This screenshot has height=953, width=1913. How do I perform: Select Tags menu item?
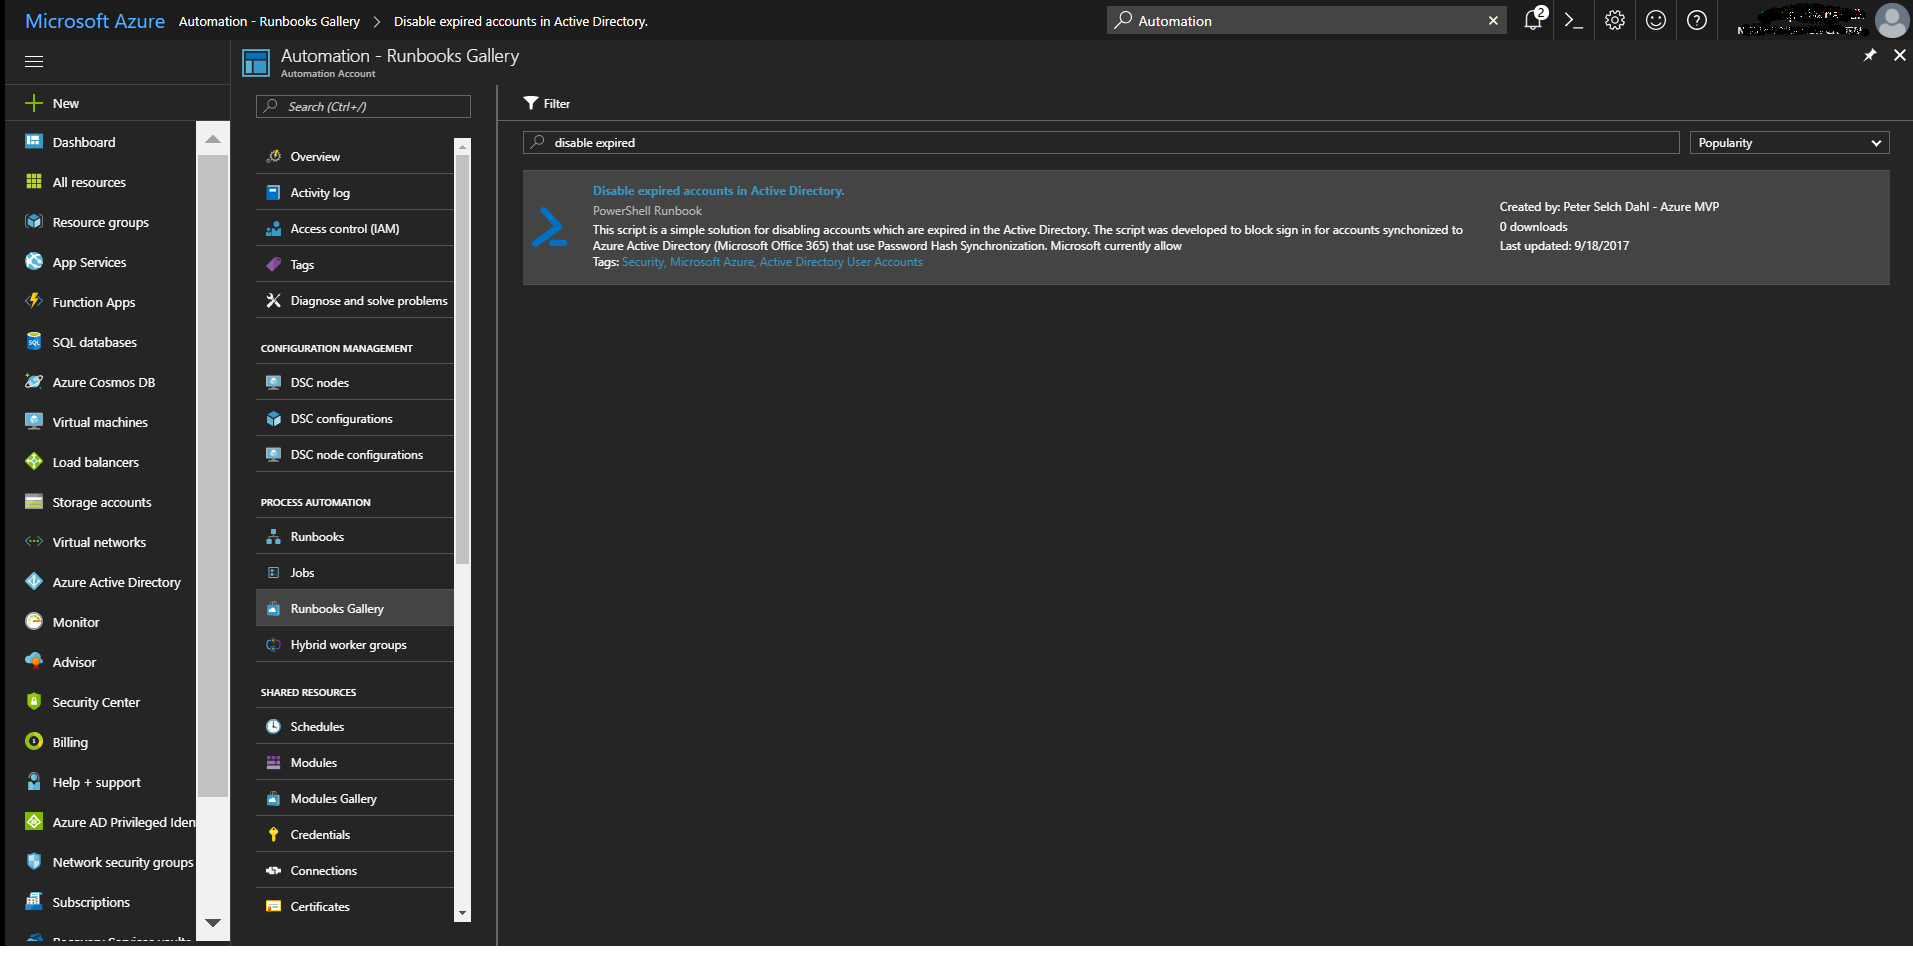(x=355, y=265)
